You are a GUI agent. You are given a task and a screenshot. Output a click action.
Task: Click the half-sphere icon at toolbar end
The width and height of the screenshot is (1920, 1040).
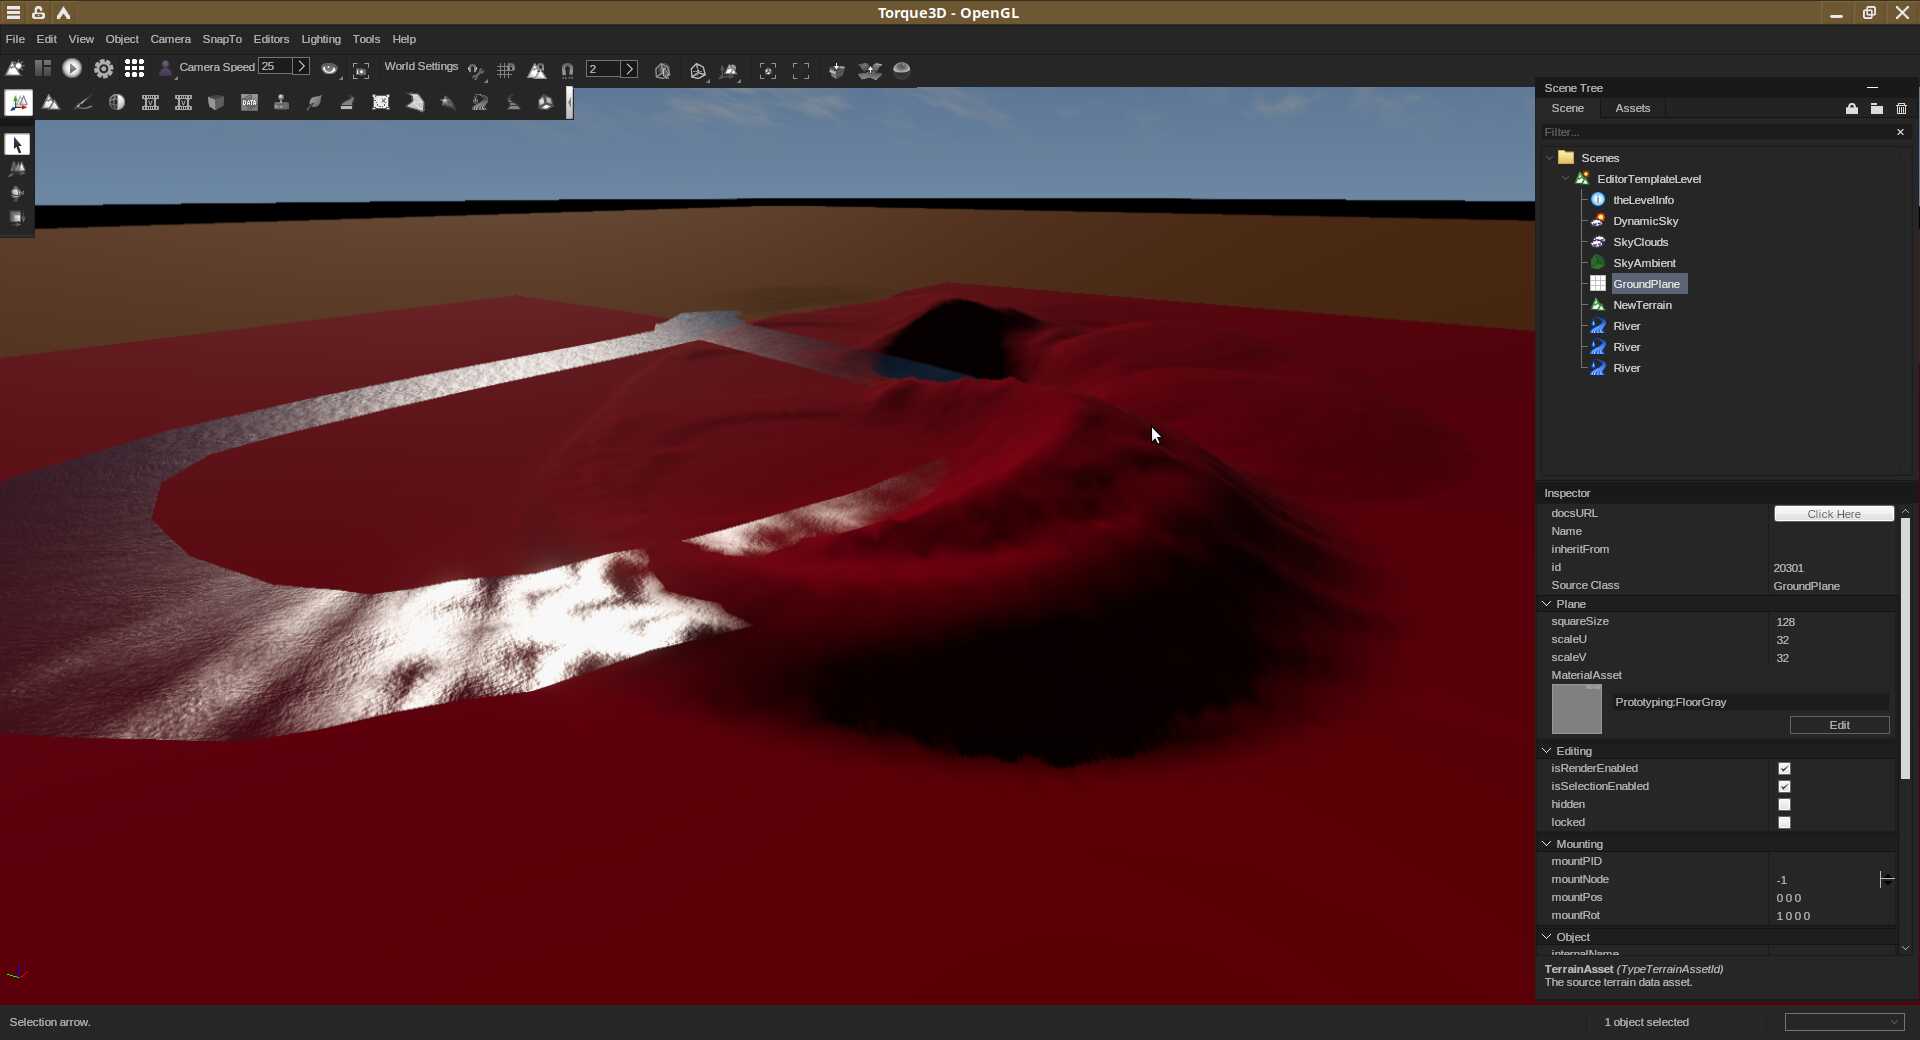tap(902, 69)
